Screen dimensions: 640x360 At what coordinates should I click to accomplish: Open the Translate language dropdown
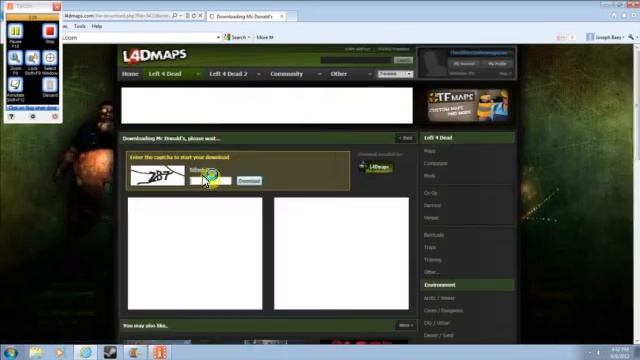[x=395, y=74]
